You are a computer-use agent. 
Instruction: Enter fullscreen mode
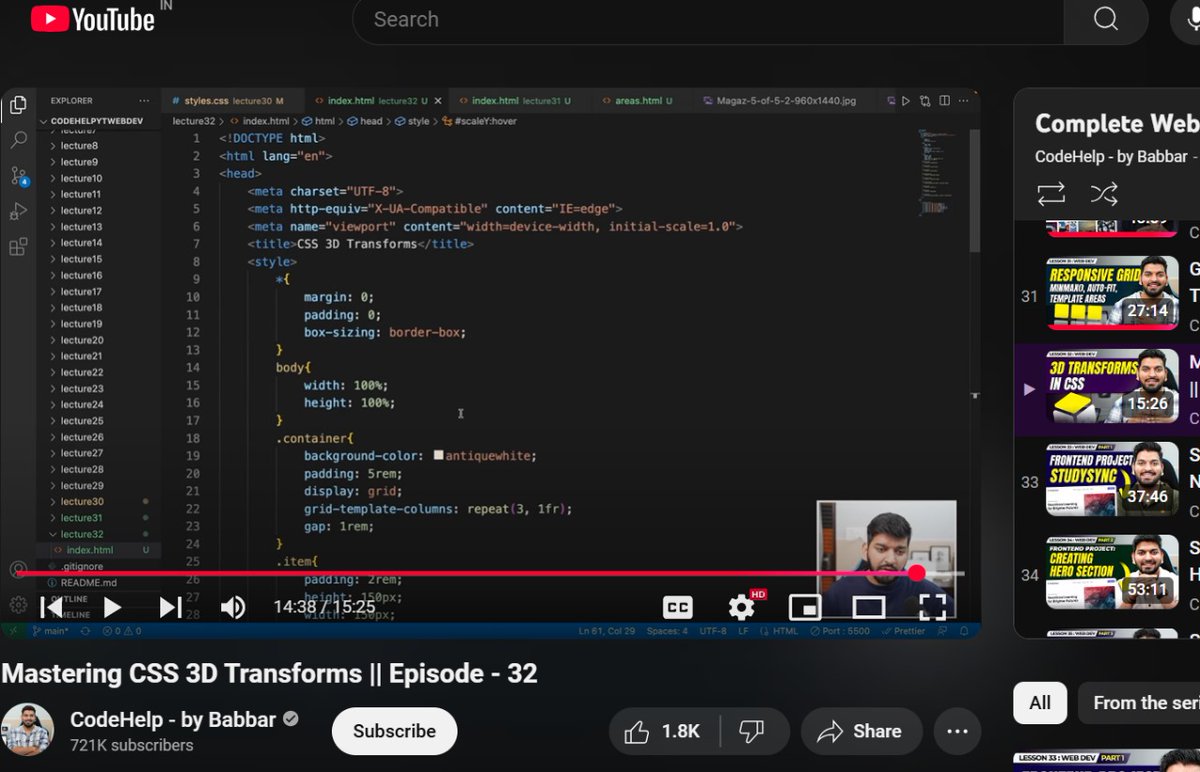pyautogui.click(x=932, y=606)
